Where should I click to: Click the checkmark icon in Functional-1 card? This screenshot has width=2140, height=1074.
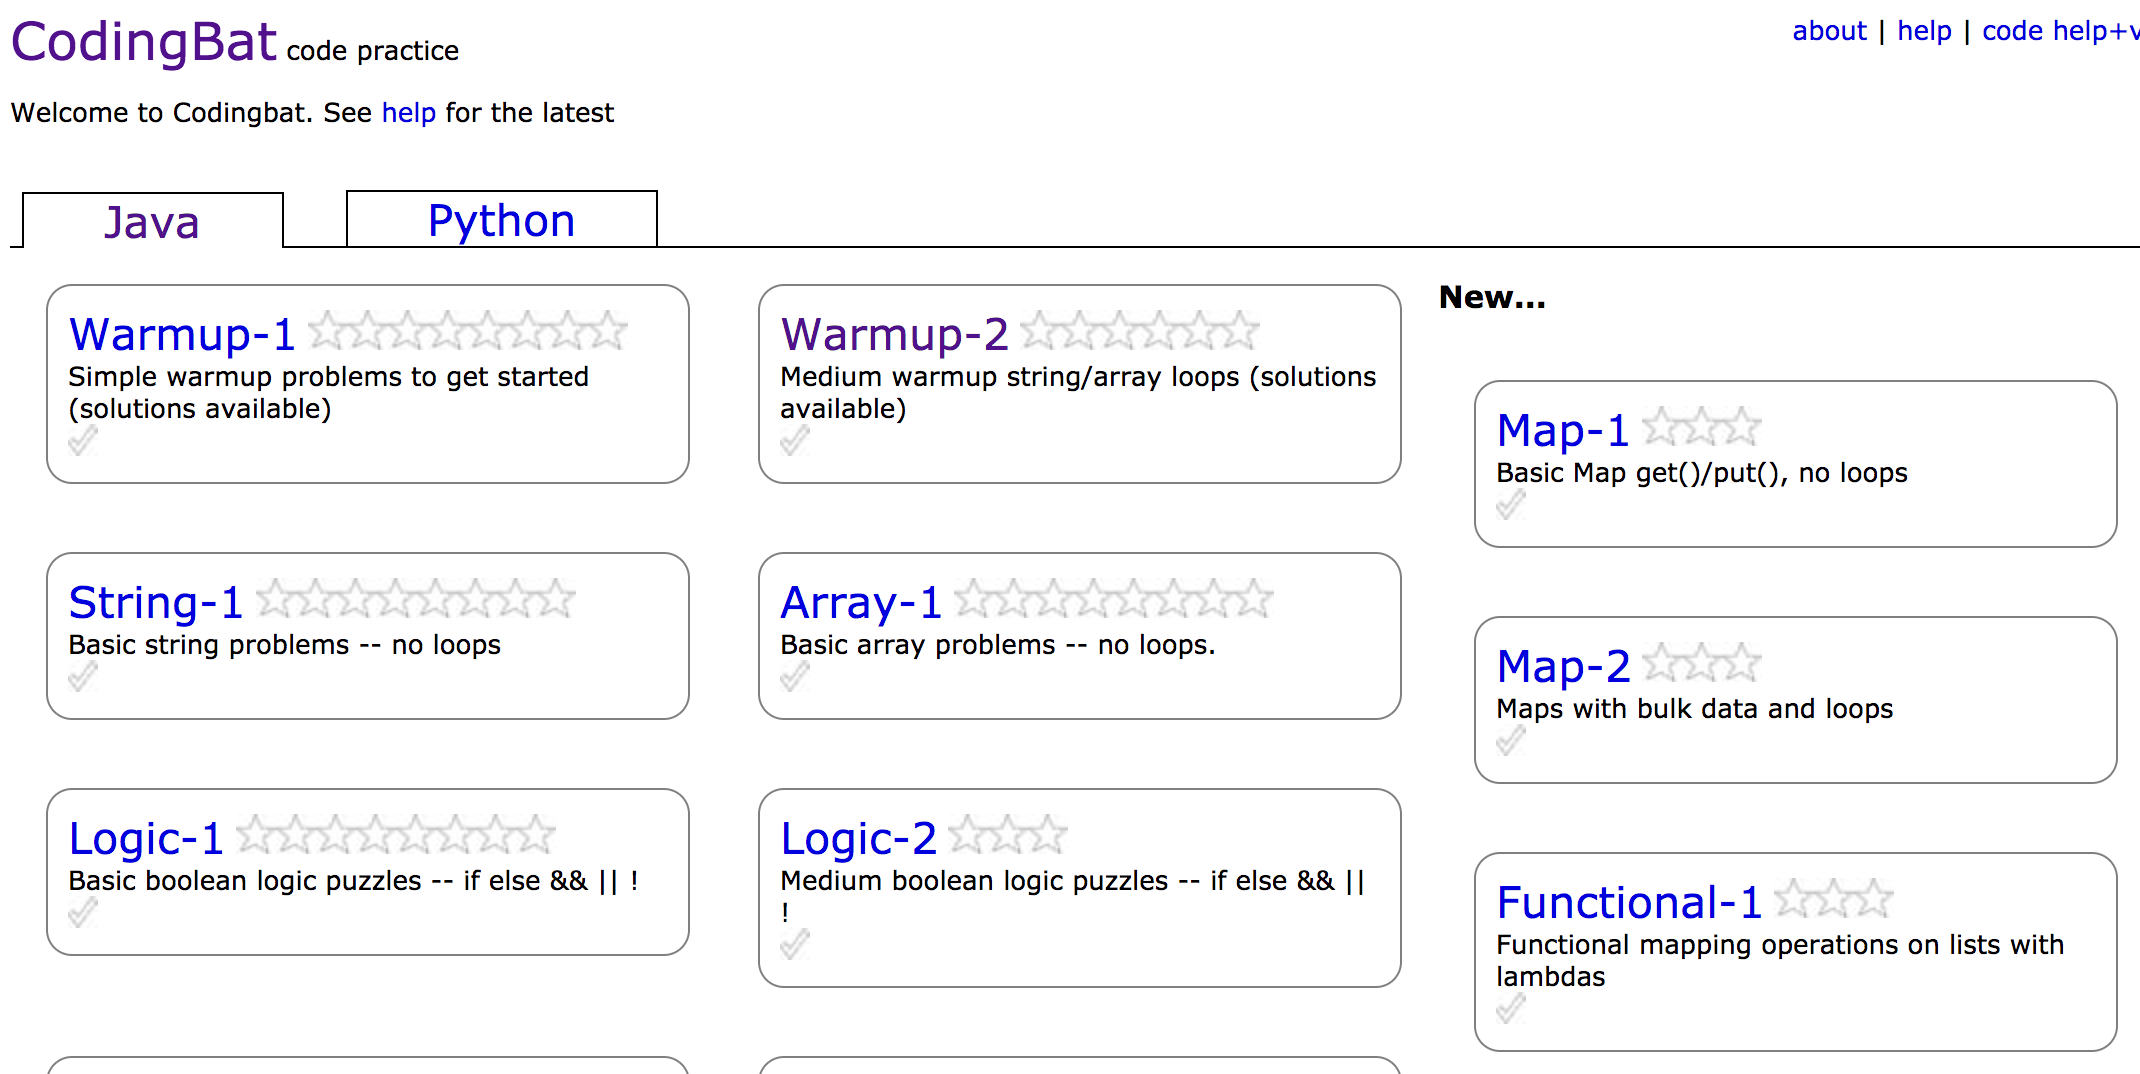pyautogui.click(x=1511, y=1008)
